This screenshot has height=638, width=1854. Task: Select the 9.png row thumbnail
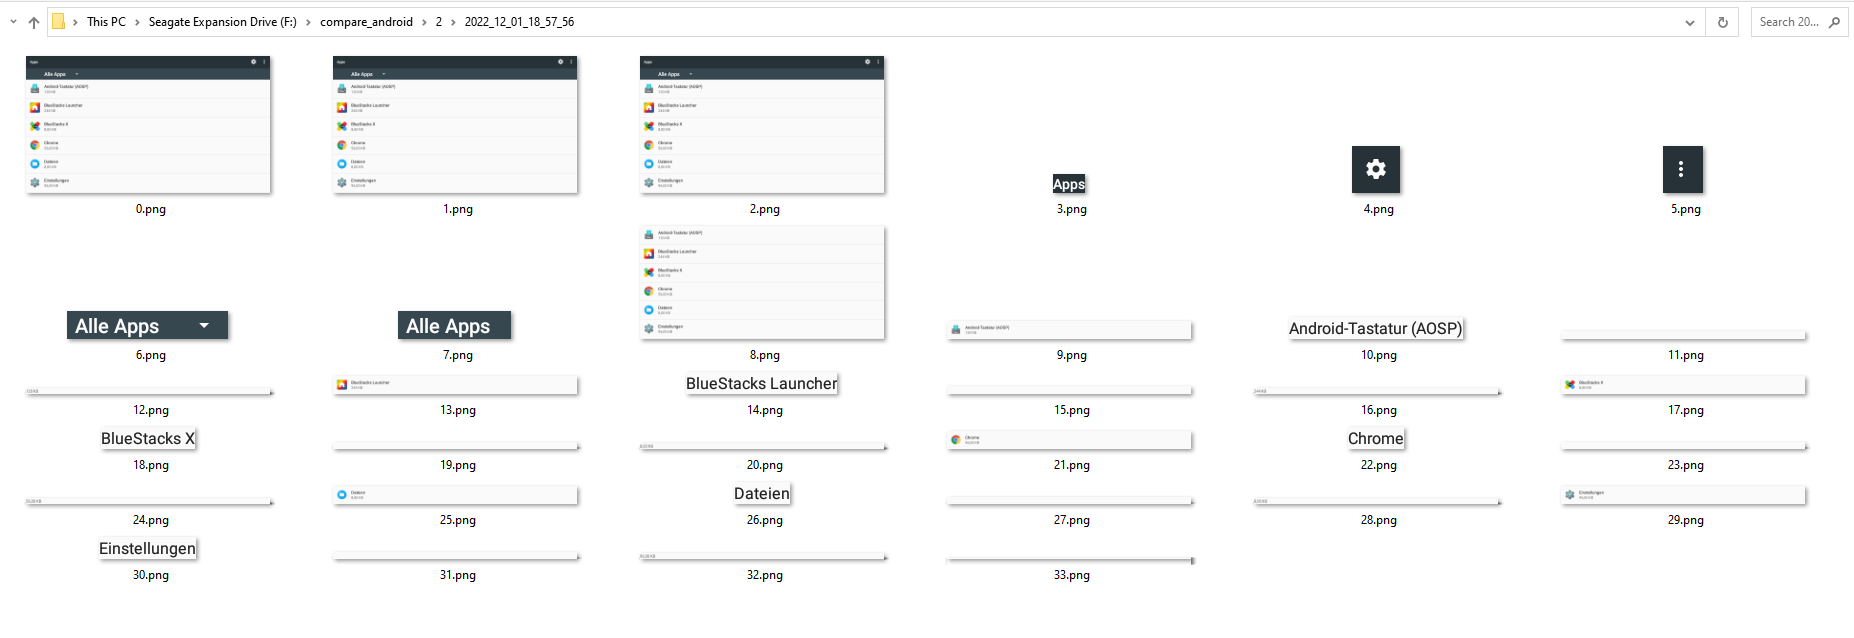coord(1069,330)
